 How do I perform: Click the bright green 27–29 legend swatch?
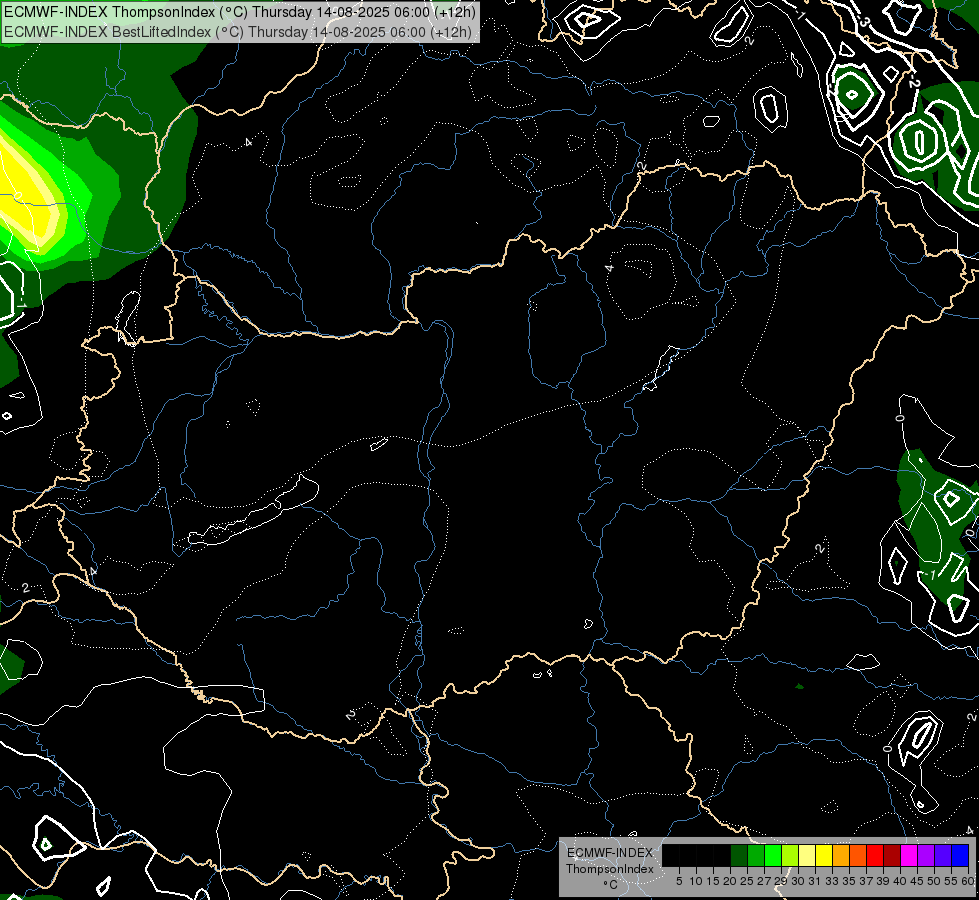click(x=773, y=855)
